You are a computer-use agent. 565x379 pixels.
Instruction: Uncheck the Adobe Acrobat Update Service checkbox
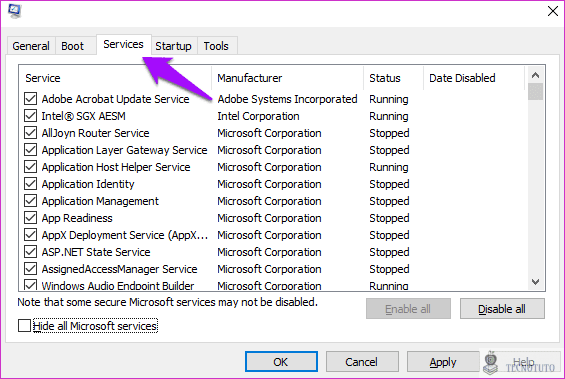30,99
